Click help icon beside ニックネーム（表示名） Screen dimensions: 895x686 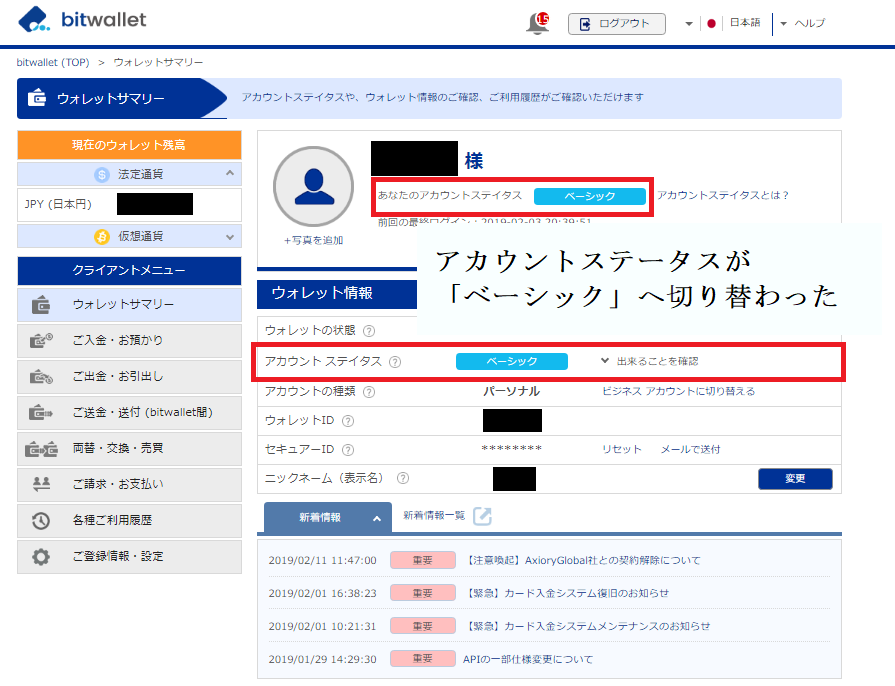pyautogui.click(x=403, y=478)
